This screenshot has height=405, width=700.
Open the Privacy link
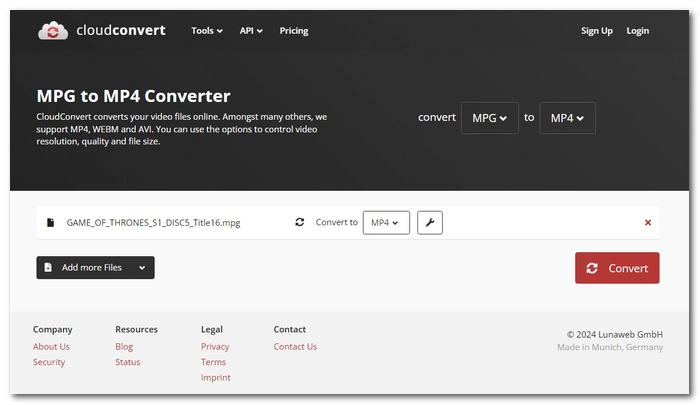point(215,347)
